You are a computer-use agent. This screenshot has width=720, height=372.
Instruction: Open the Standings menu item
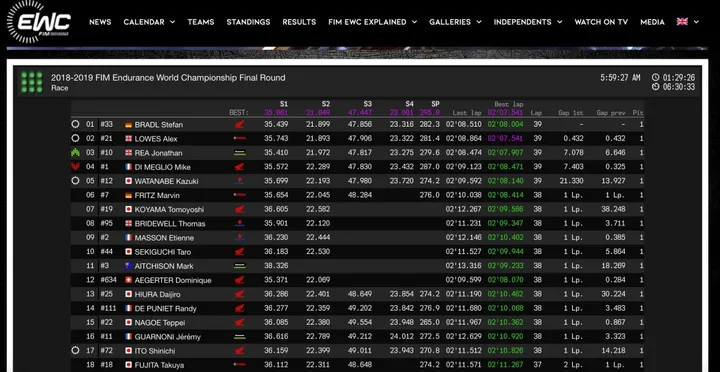[x=248, y=22]
